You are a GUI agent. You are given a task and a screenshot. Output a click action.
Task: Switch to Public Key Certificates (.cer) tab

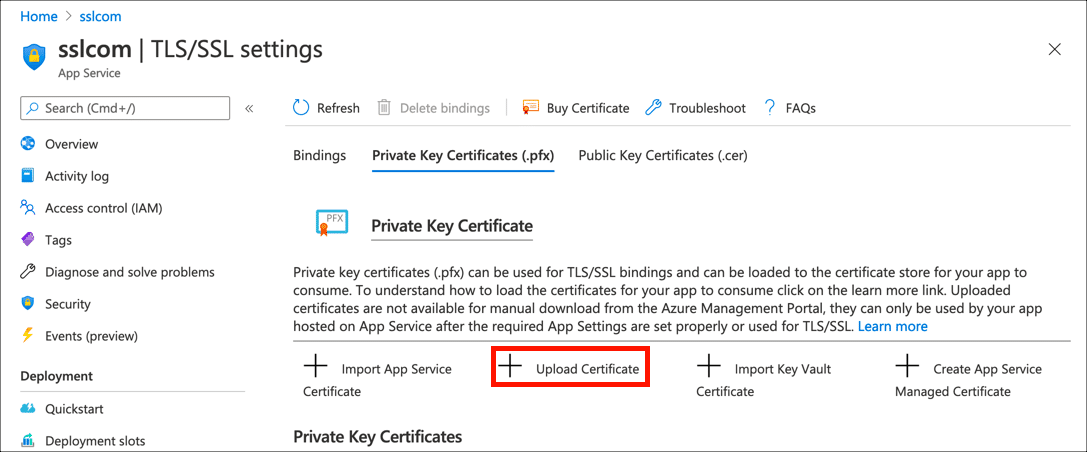pos(662,156)
